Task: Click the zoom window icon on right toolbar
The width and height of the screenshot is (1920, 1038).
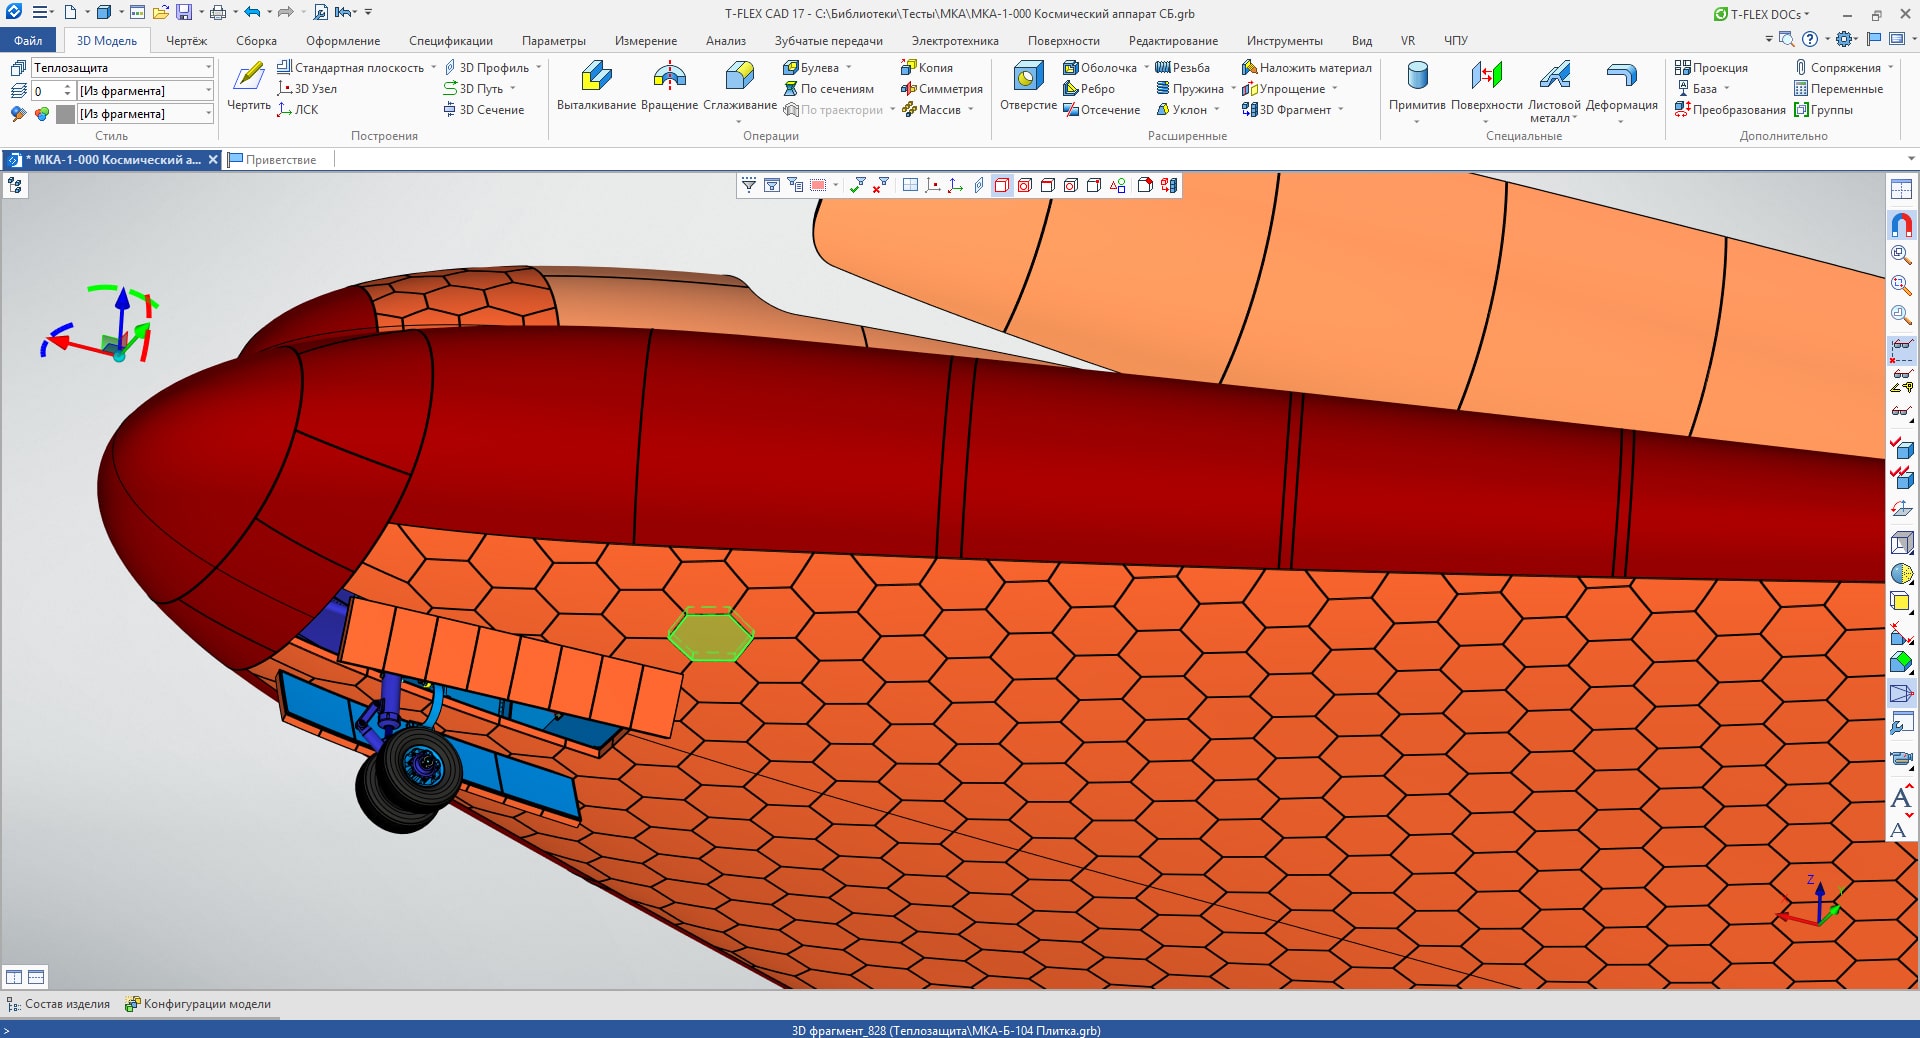Action: tap(1901, 285)
